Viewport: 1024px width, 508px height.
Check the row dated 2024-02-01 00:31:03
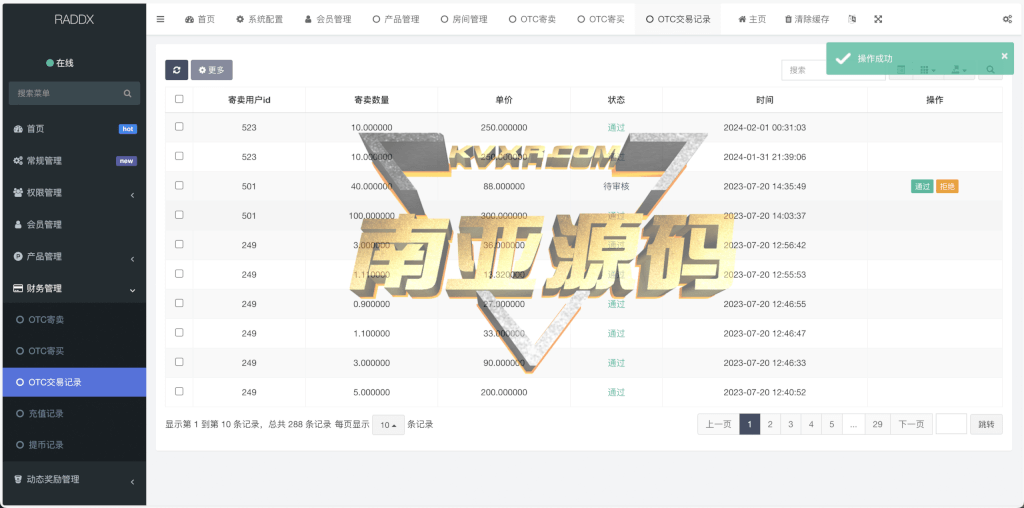tap(179, 127)
